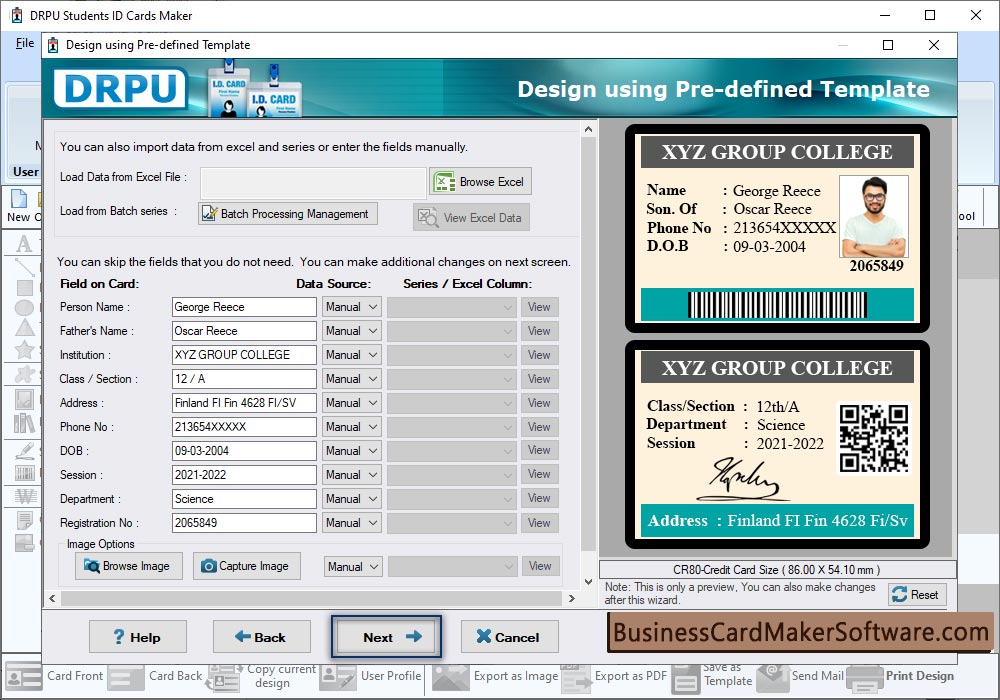This screenshot has height=700, width=1000.
Task: Select the Star shape tool
Action: [24, 349]
